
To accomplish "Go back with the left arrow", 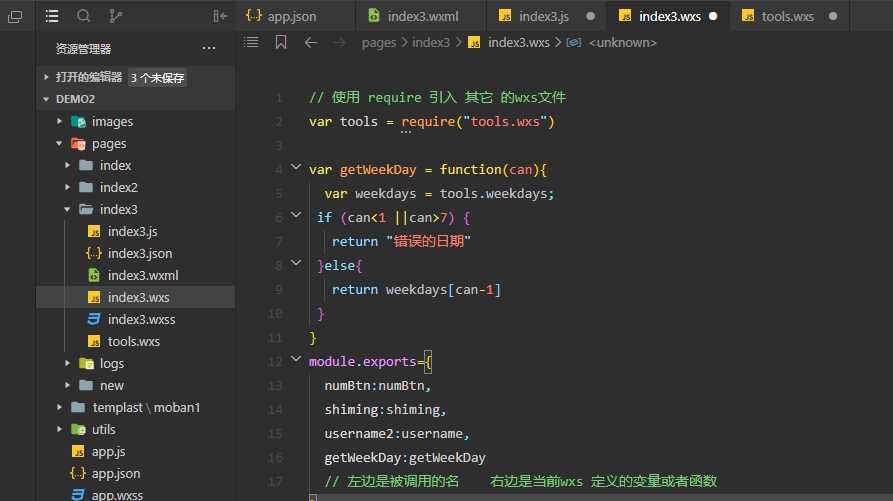I will point(310,42).
